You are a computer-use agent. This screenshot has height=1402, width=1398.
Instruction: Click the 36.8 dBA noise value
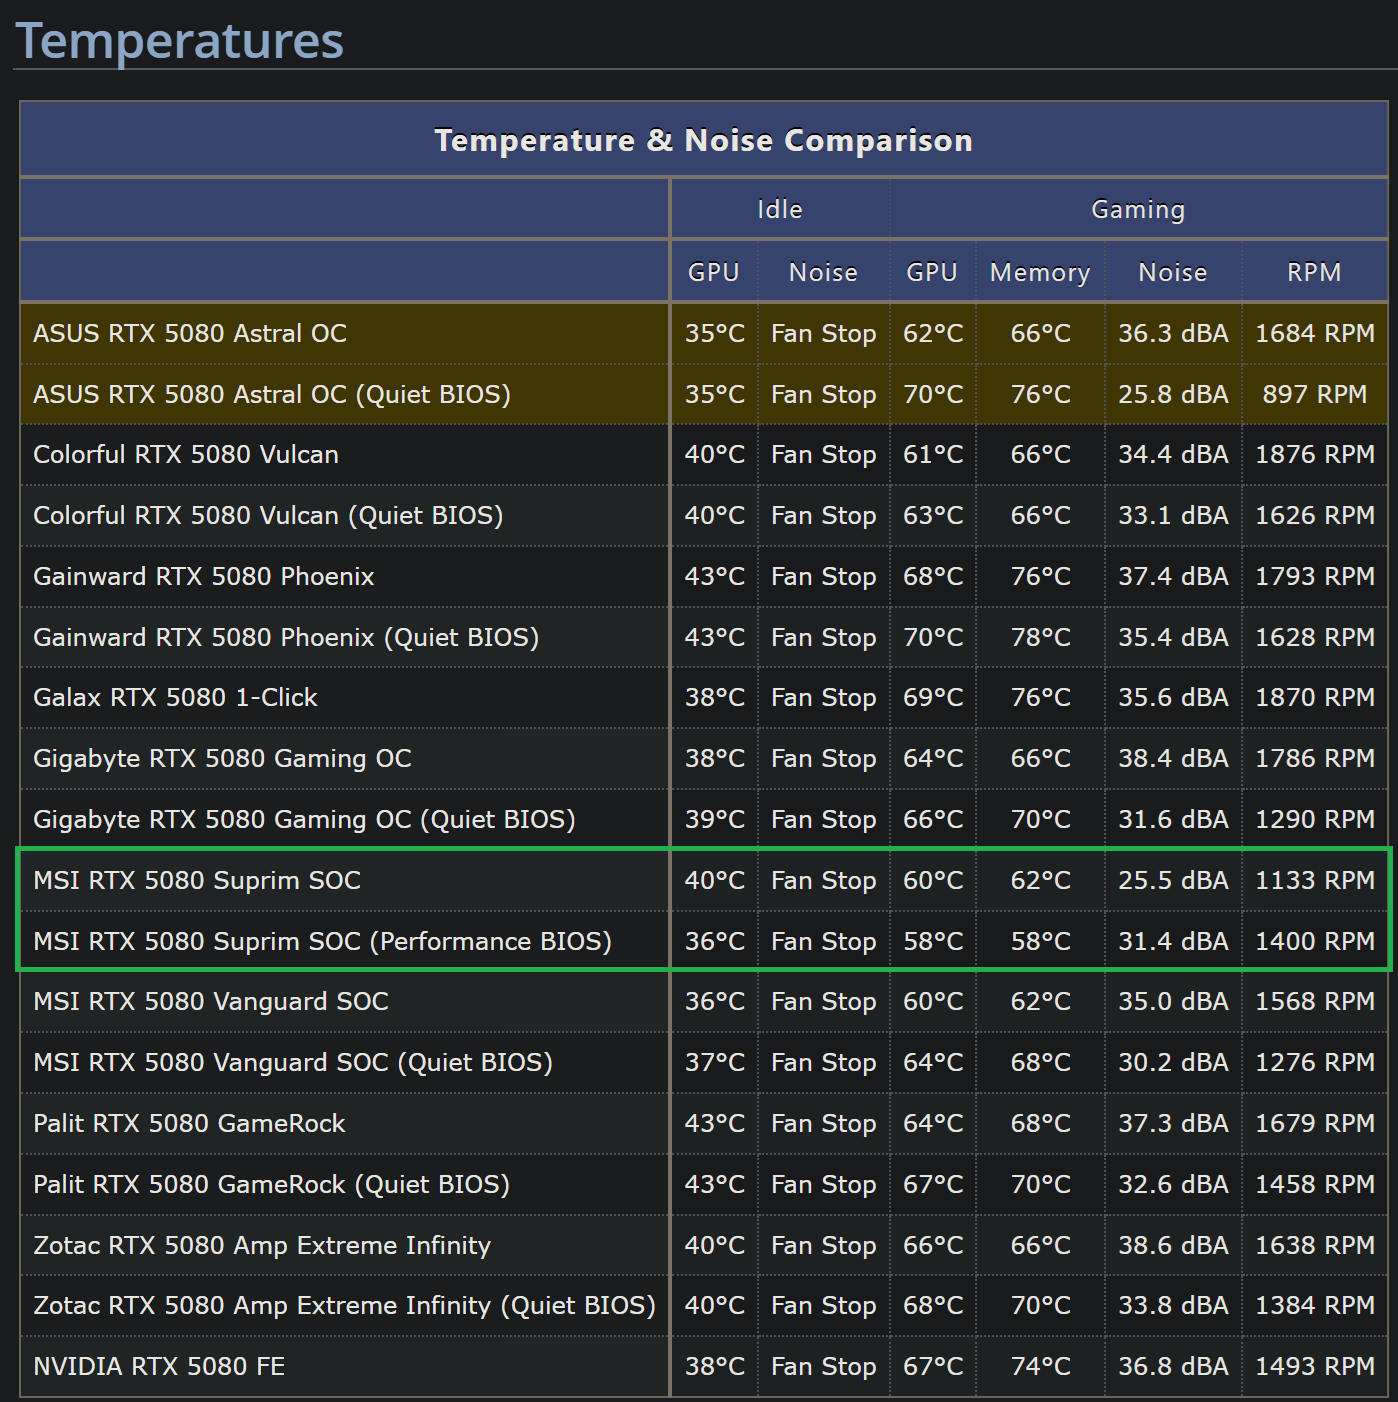[x=1173, y=1366]
